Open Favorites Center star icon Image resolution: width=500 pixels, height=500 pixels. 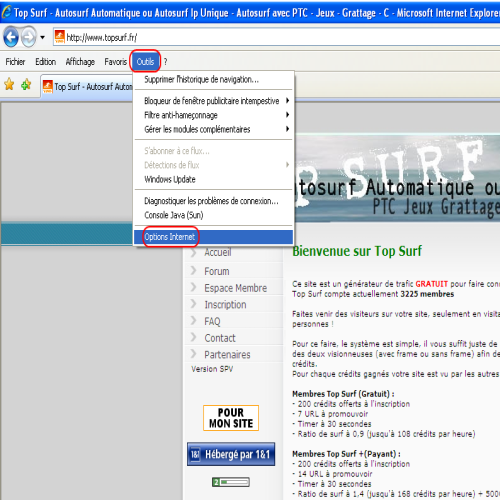[x=9, y=85]
